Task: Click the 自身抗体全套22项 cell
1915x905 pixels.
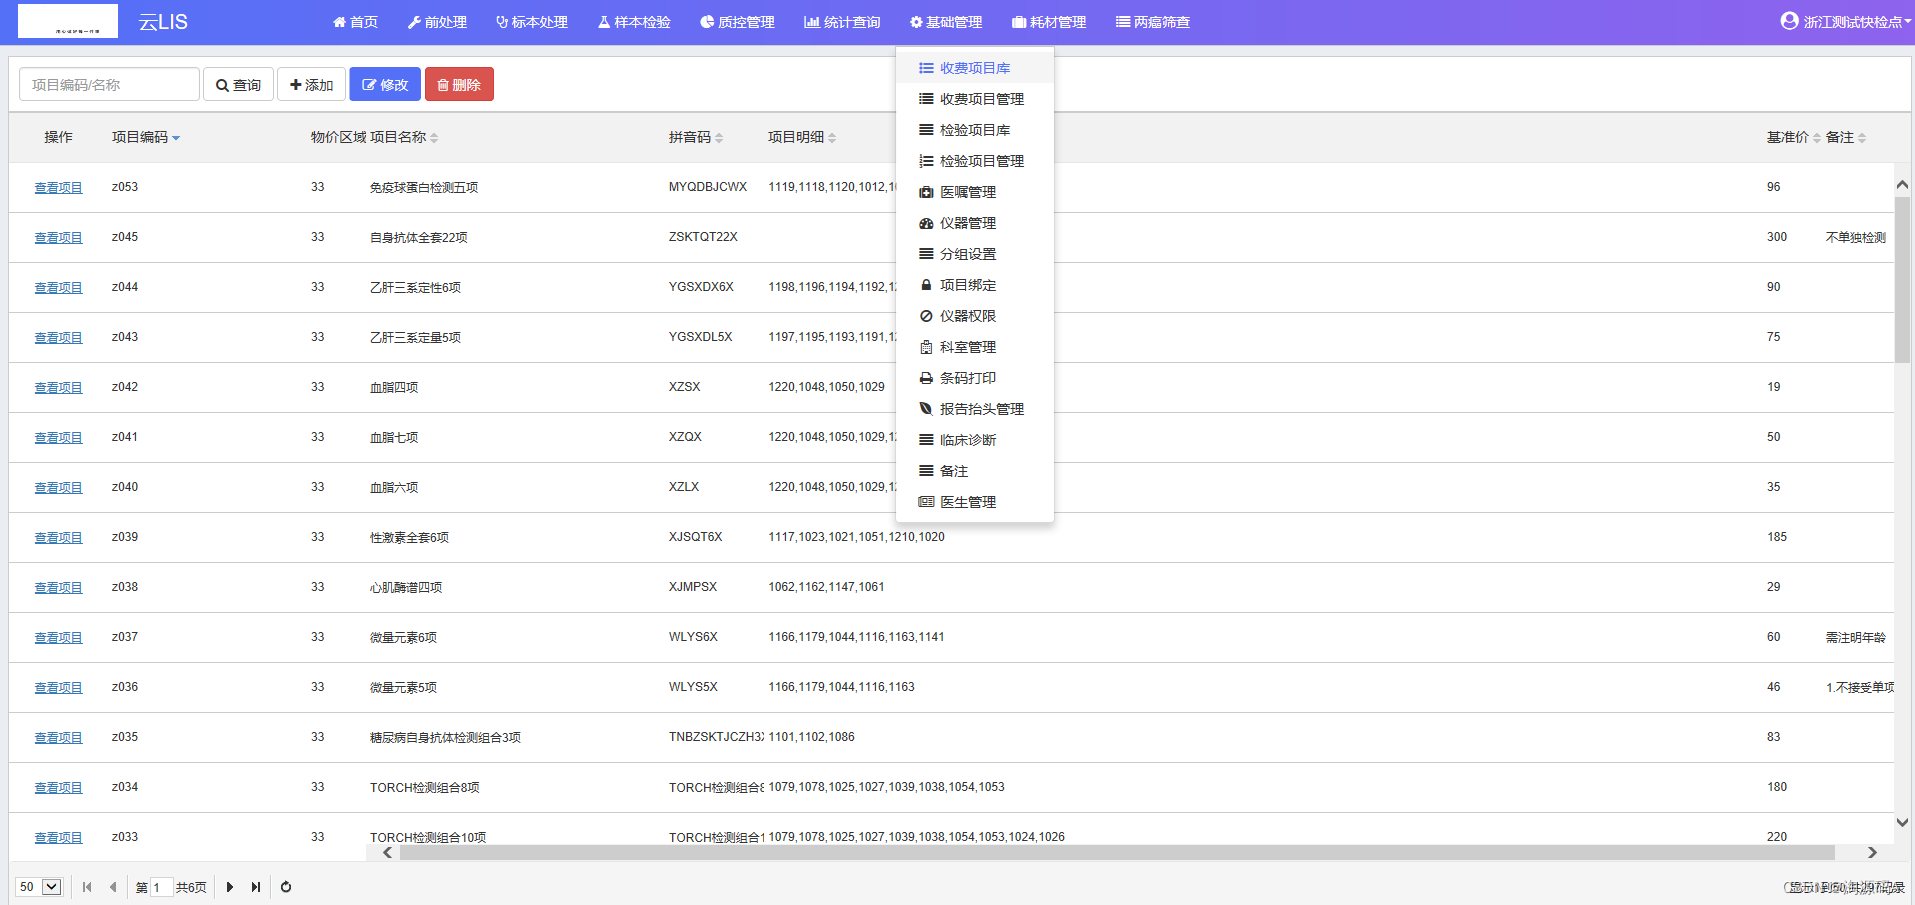Action: 419,238
